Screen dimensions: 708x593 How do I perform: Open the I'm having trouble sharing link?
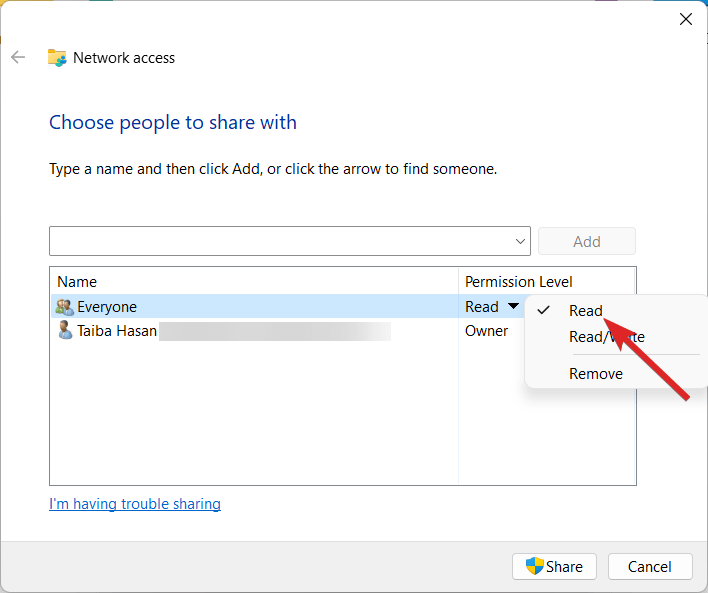point(135,504)
